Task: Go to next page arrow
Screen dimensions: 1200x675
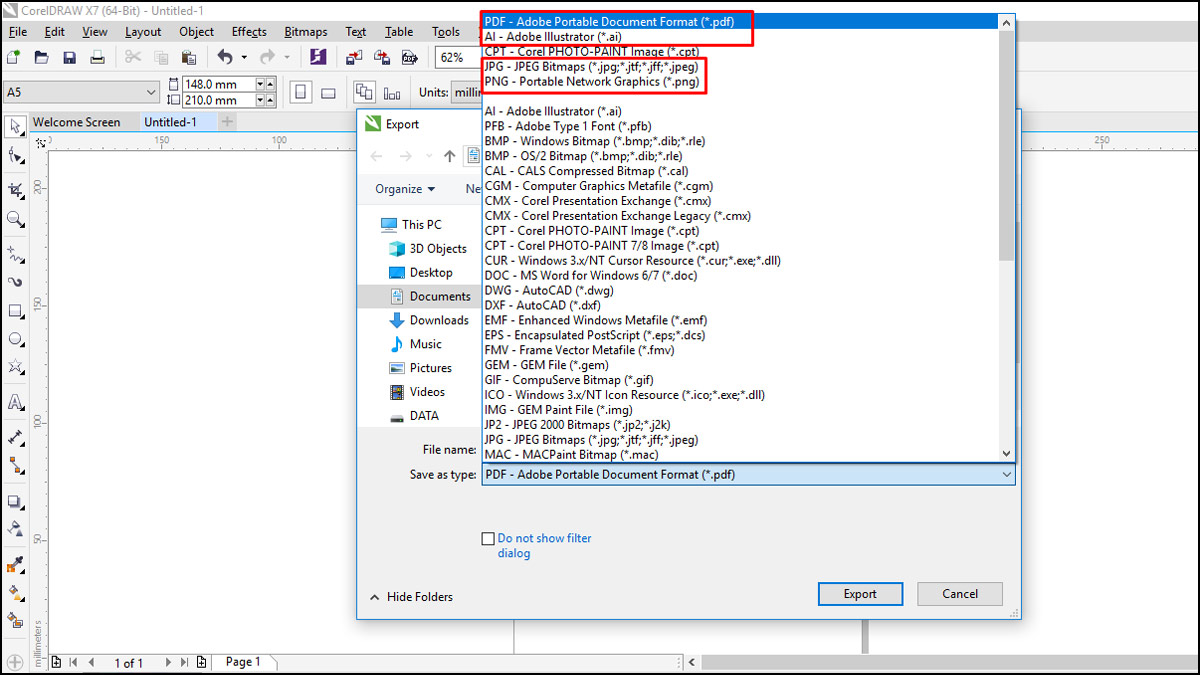Action: coord(167,662)
